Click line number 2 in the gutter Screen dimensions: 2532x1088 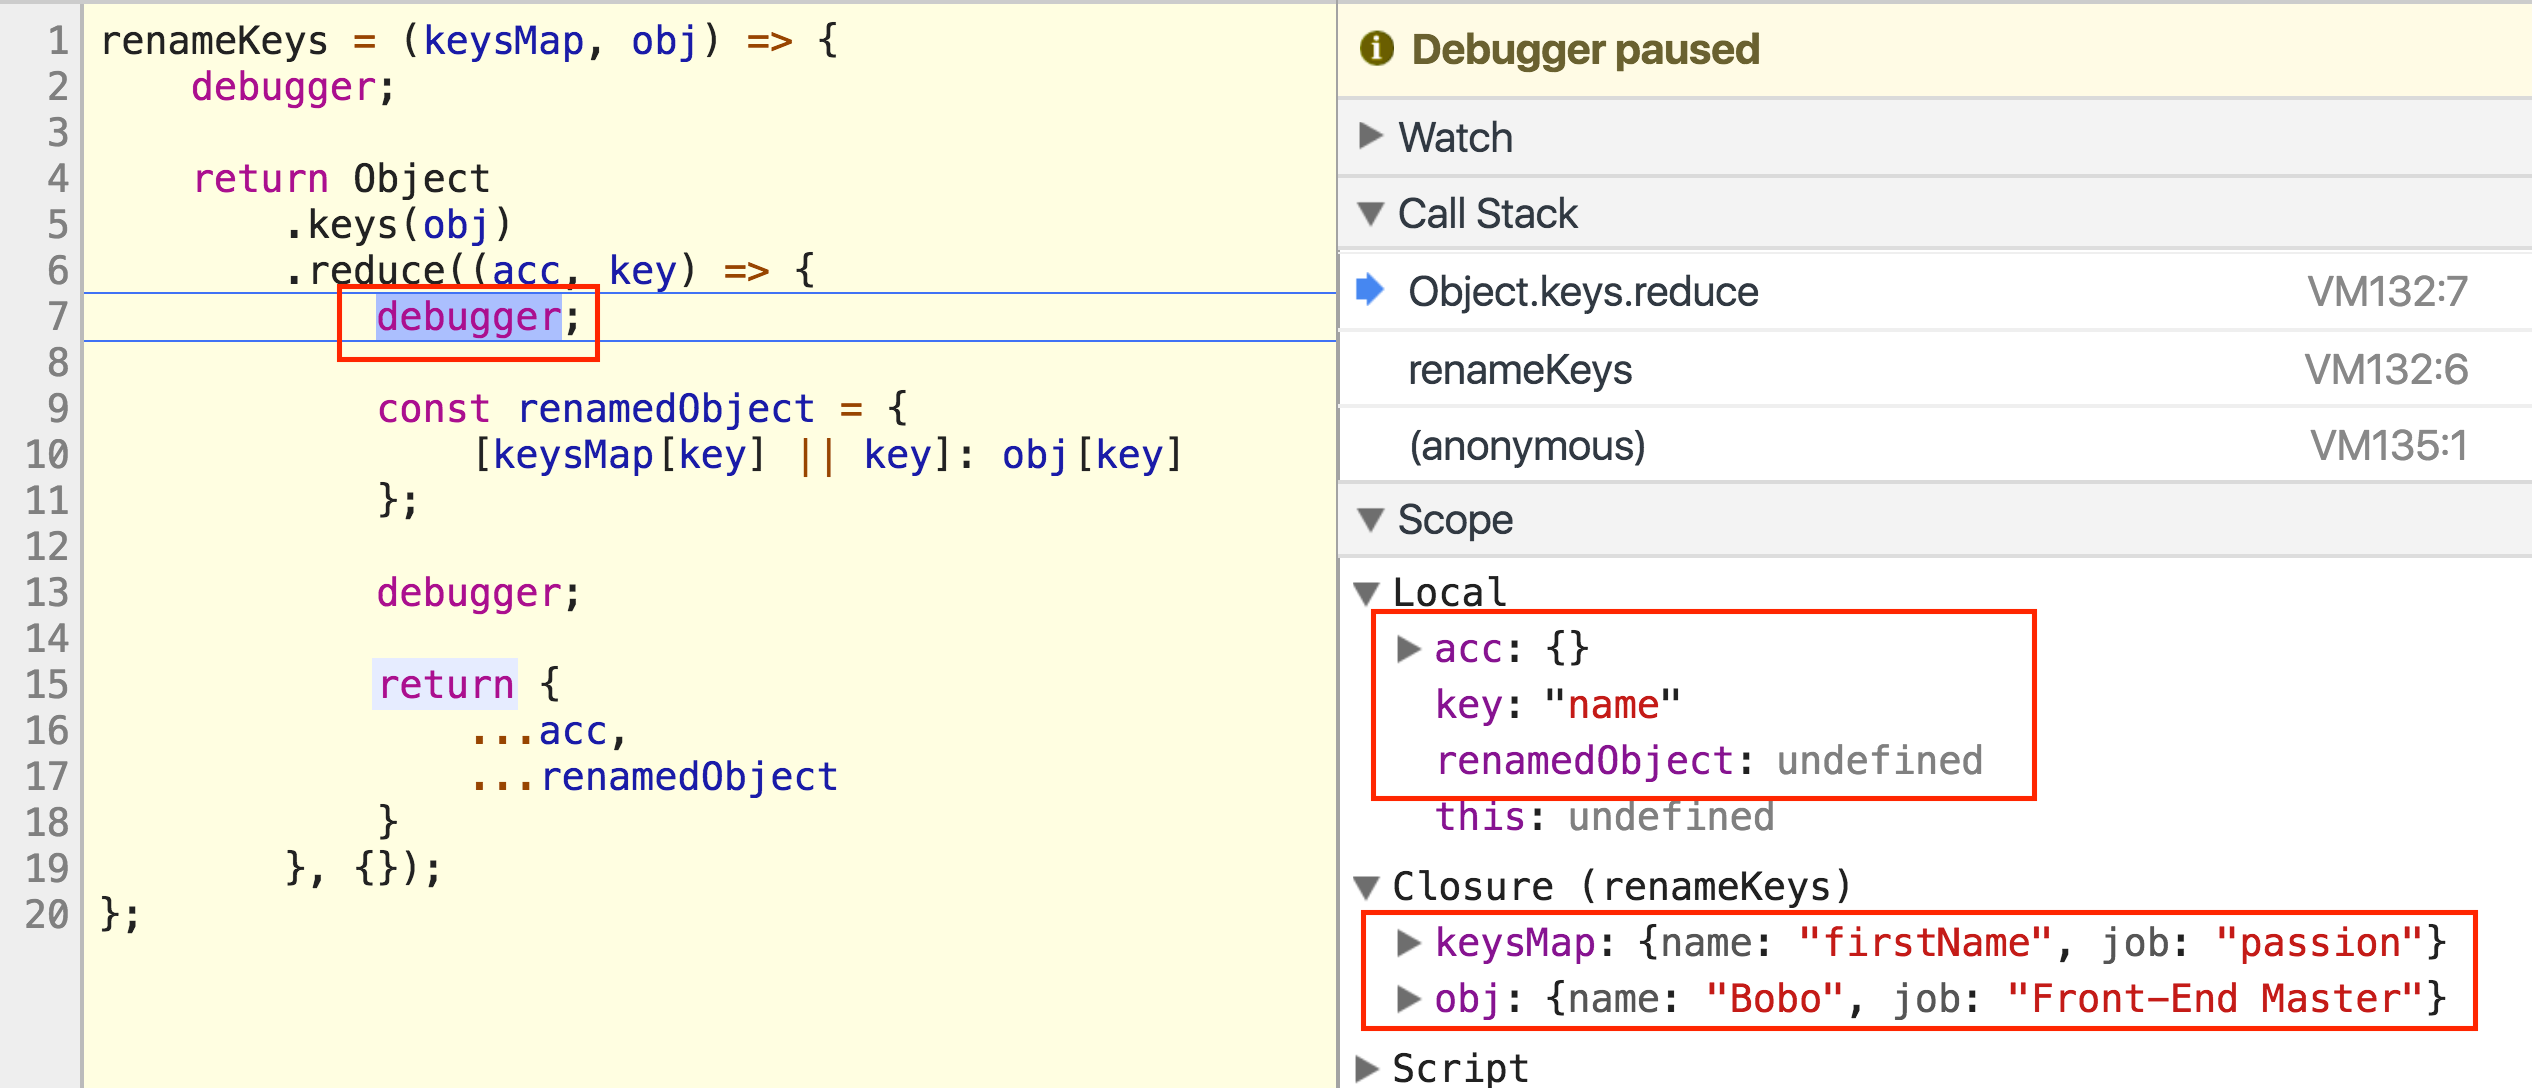pos(57,88)
